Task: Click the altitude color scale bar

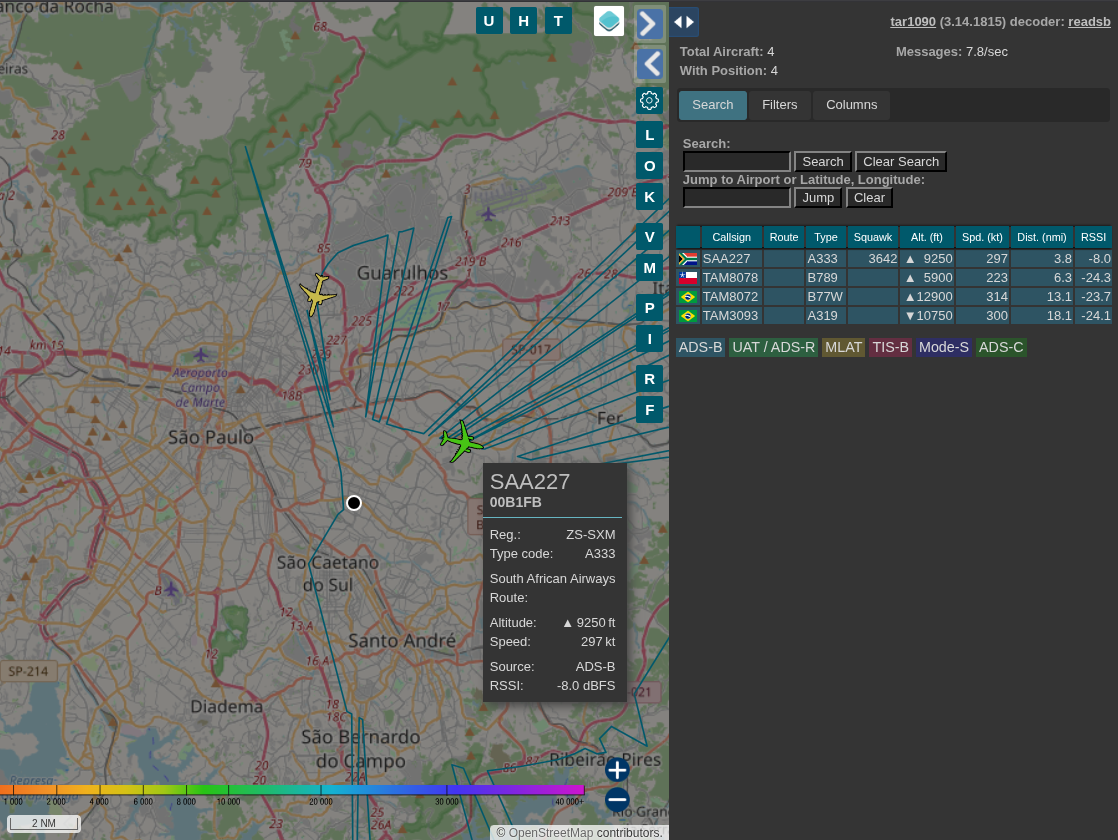Action: tap(292, 790)
